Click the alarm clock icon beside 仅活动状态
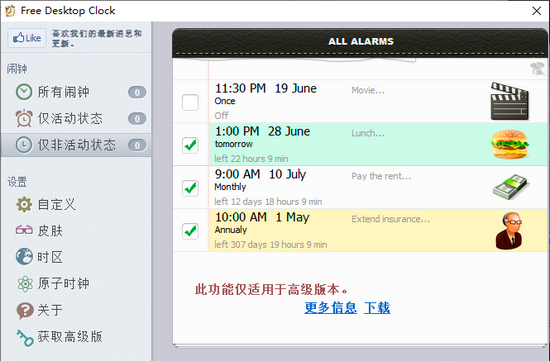This screenshot has height=361, width=550. coord(24,118)
